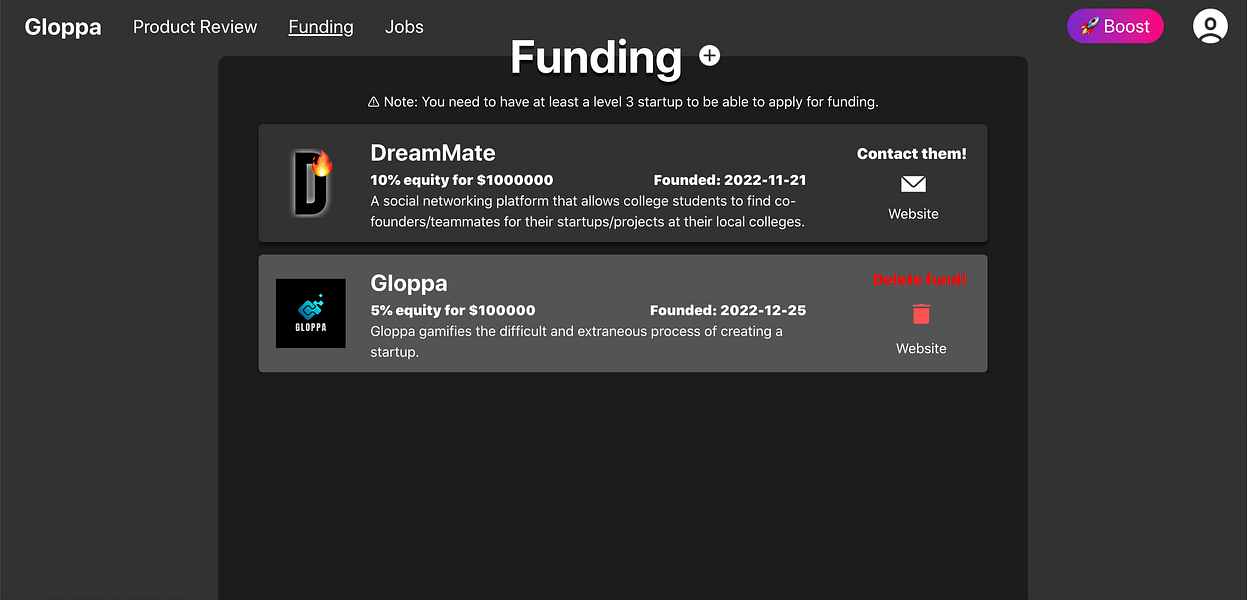The height and width of the screenshot is (600, 1247).
Task: Click the envelope icon to contact DreamMate
Action: [913, 184]
